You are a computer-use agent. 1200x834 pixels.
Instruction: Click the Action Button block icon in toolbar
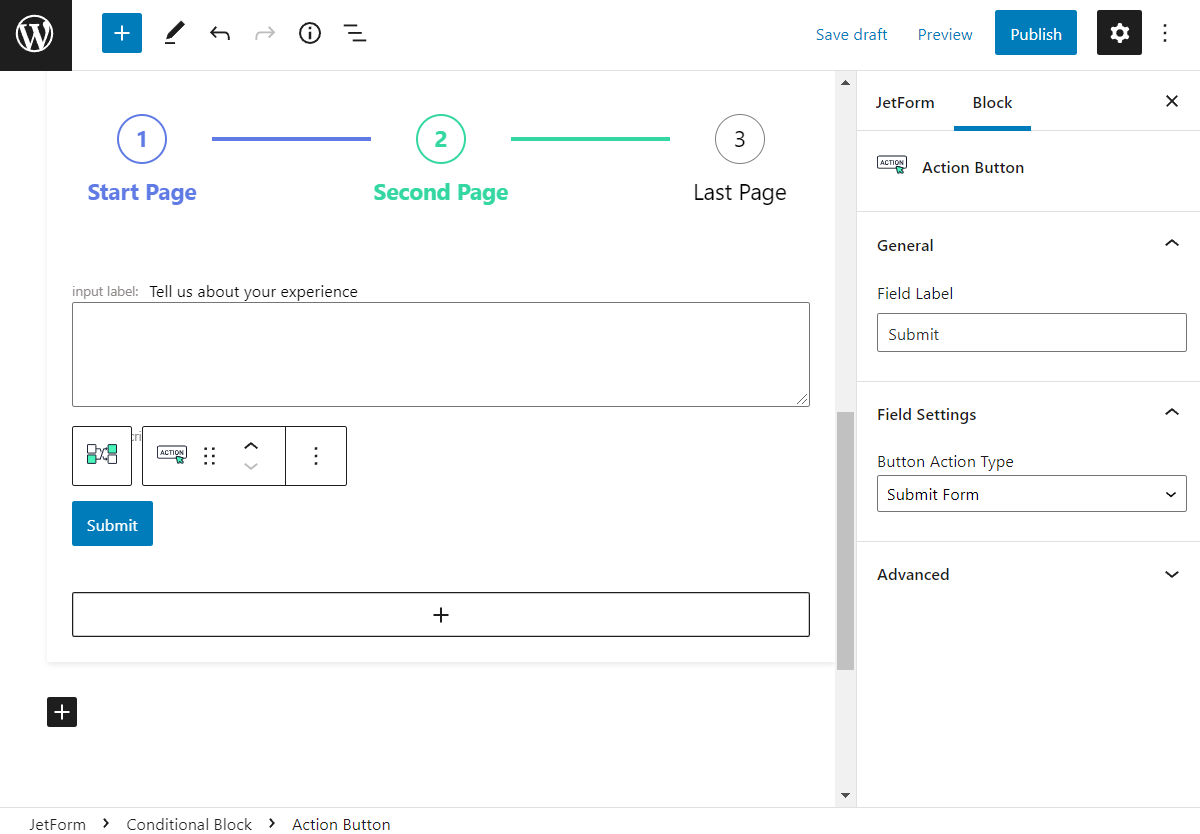point(171,455)
